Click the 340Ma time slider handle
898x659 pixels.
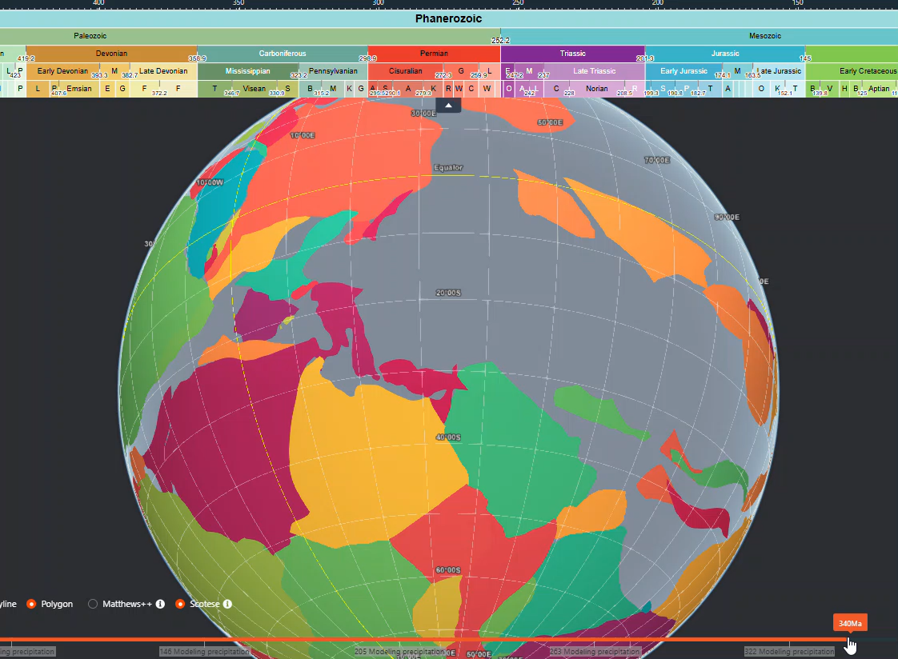point(850,623)
